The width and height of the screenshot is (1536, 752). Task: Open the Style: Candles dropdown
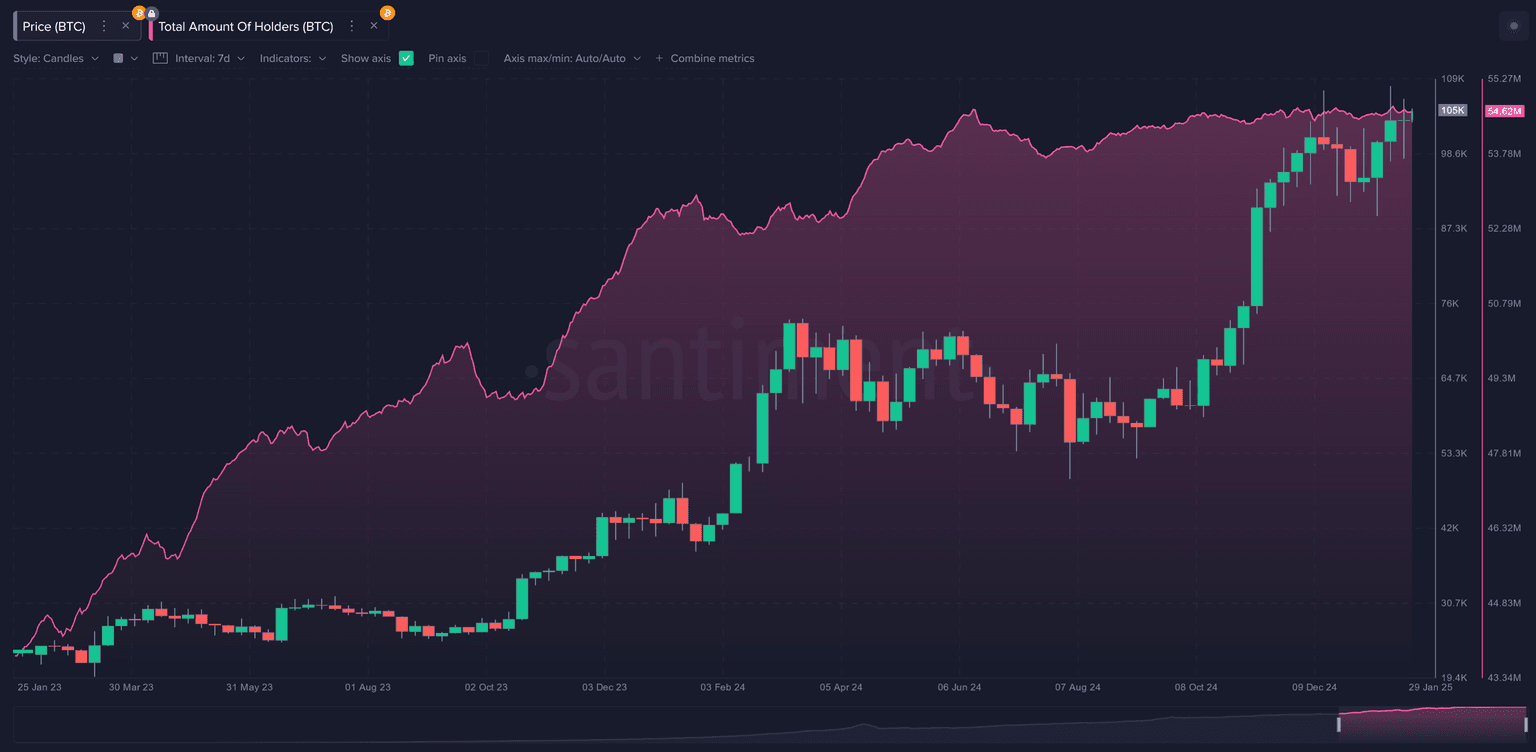[56, 58]
